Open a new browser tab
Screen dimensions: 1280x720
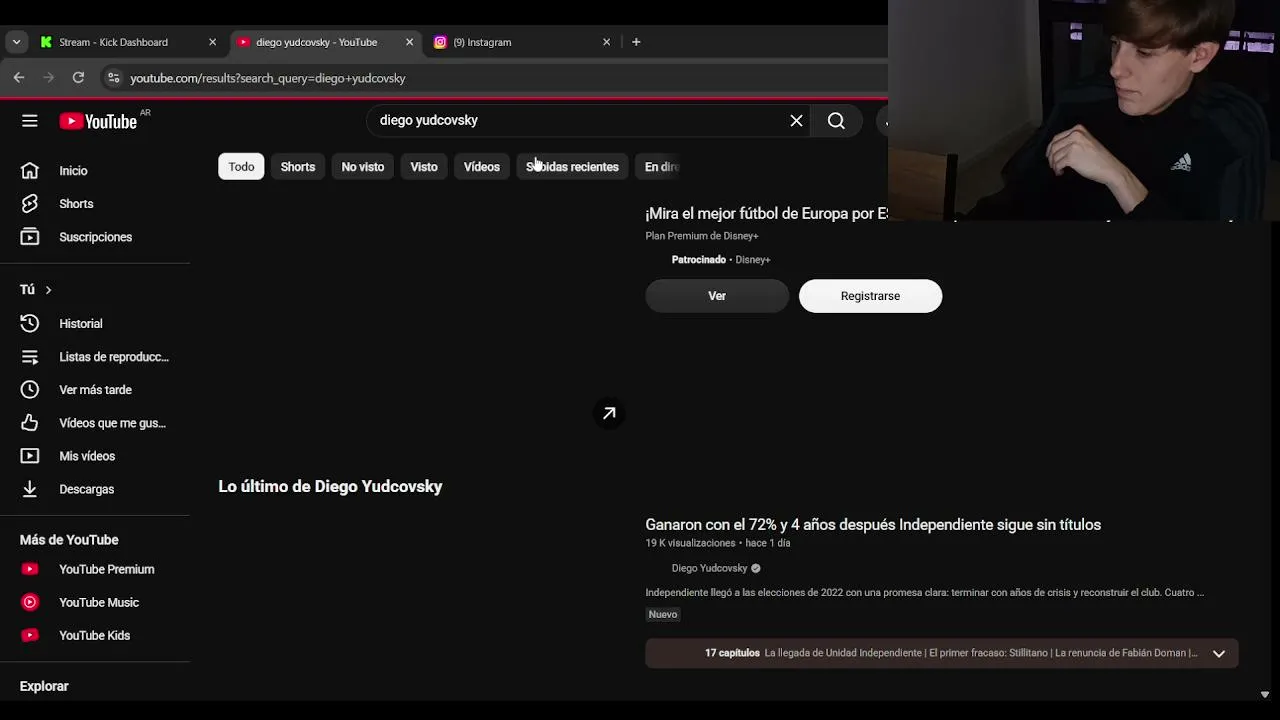(636, 42)
